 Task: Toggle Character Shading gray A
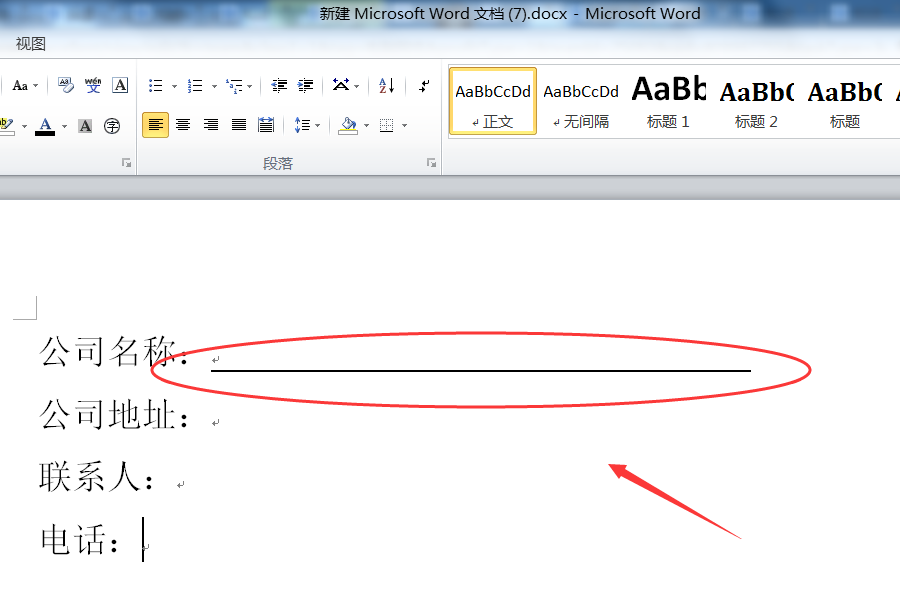[x=85, y=126]
